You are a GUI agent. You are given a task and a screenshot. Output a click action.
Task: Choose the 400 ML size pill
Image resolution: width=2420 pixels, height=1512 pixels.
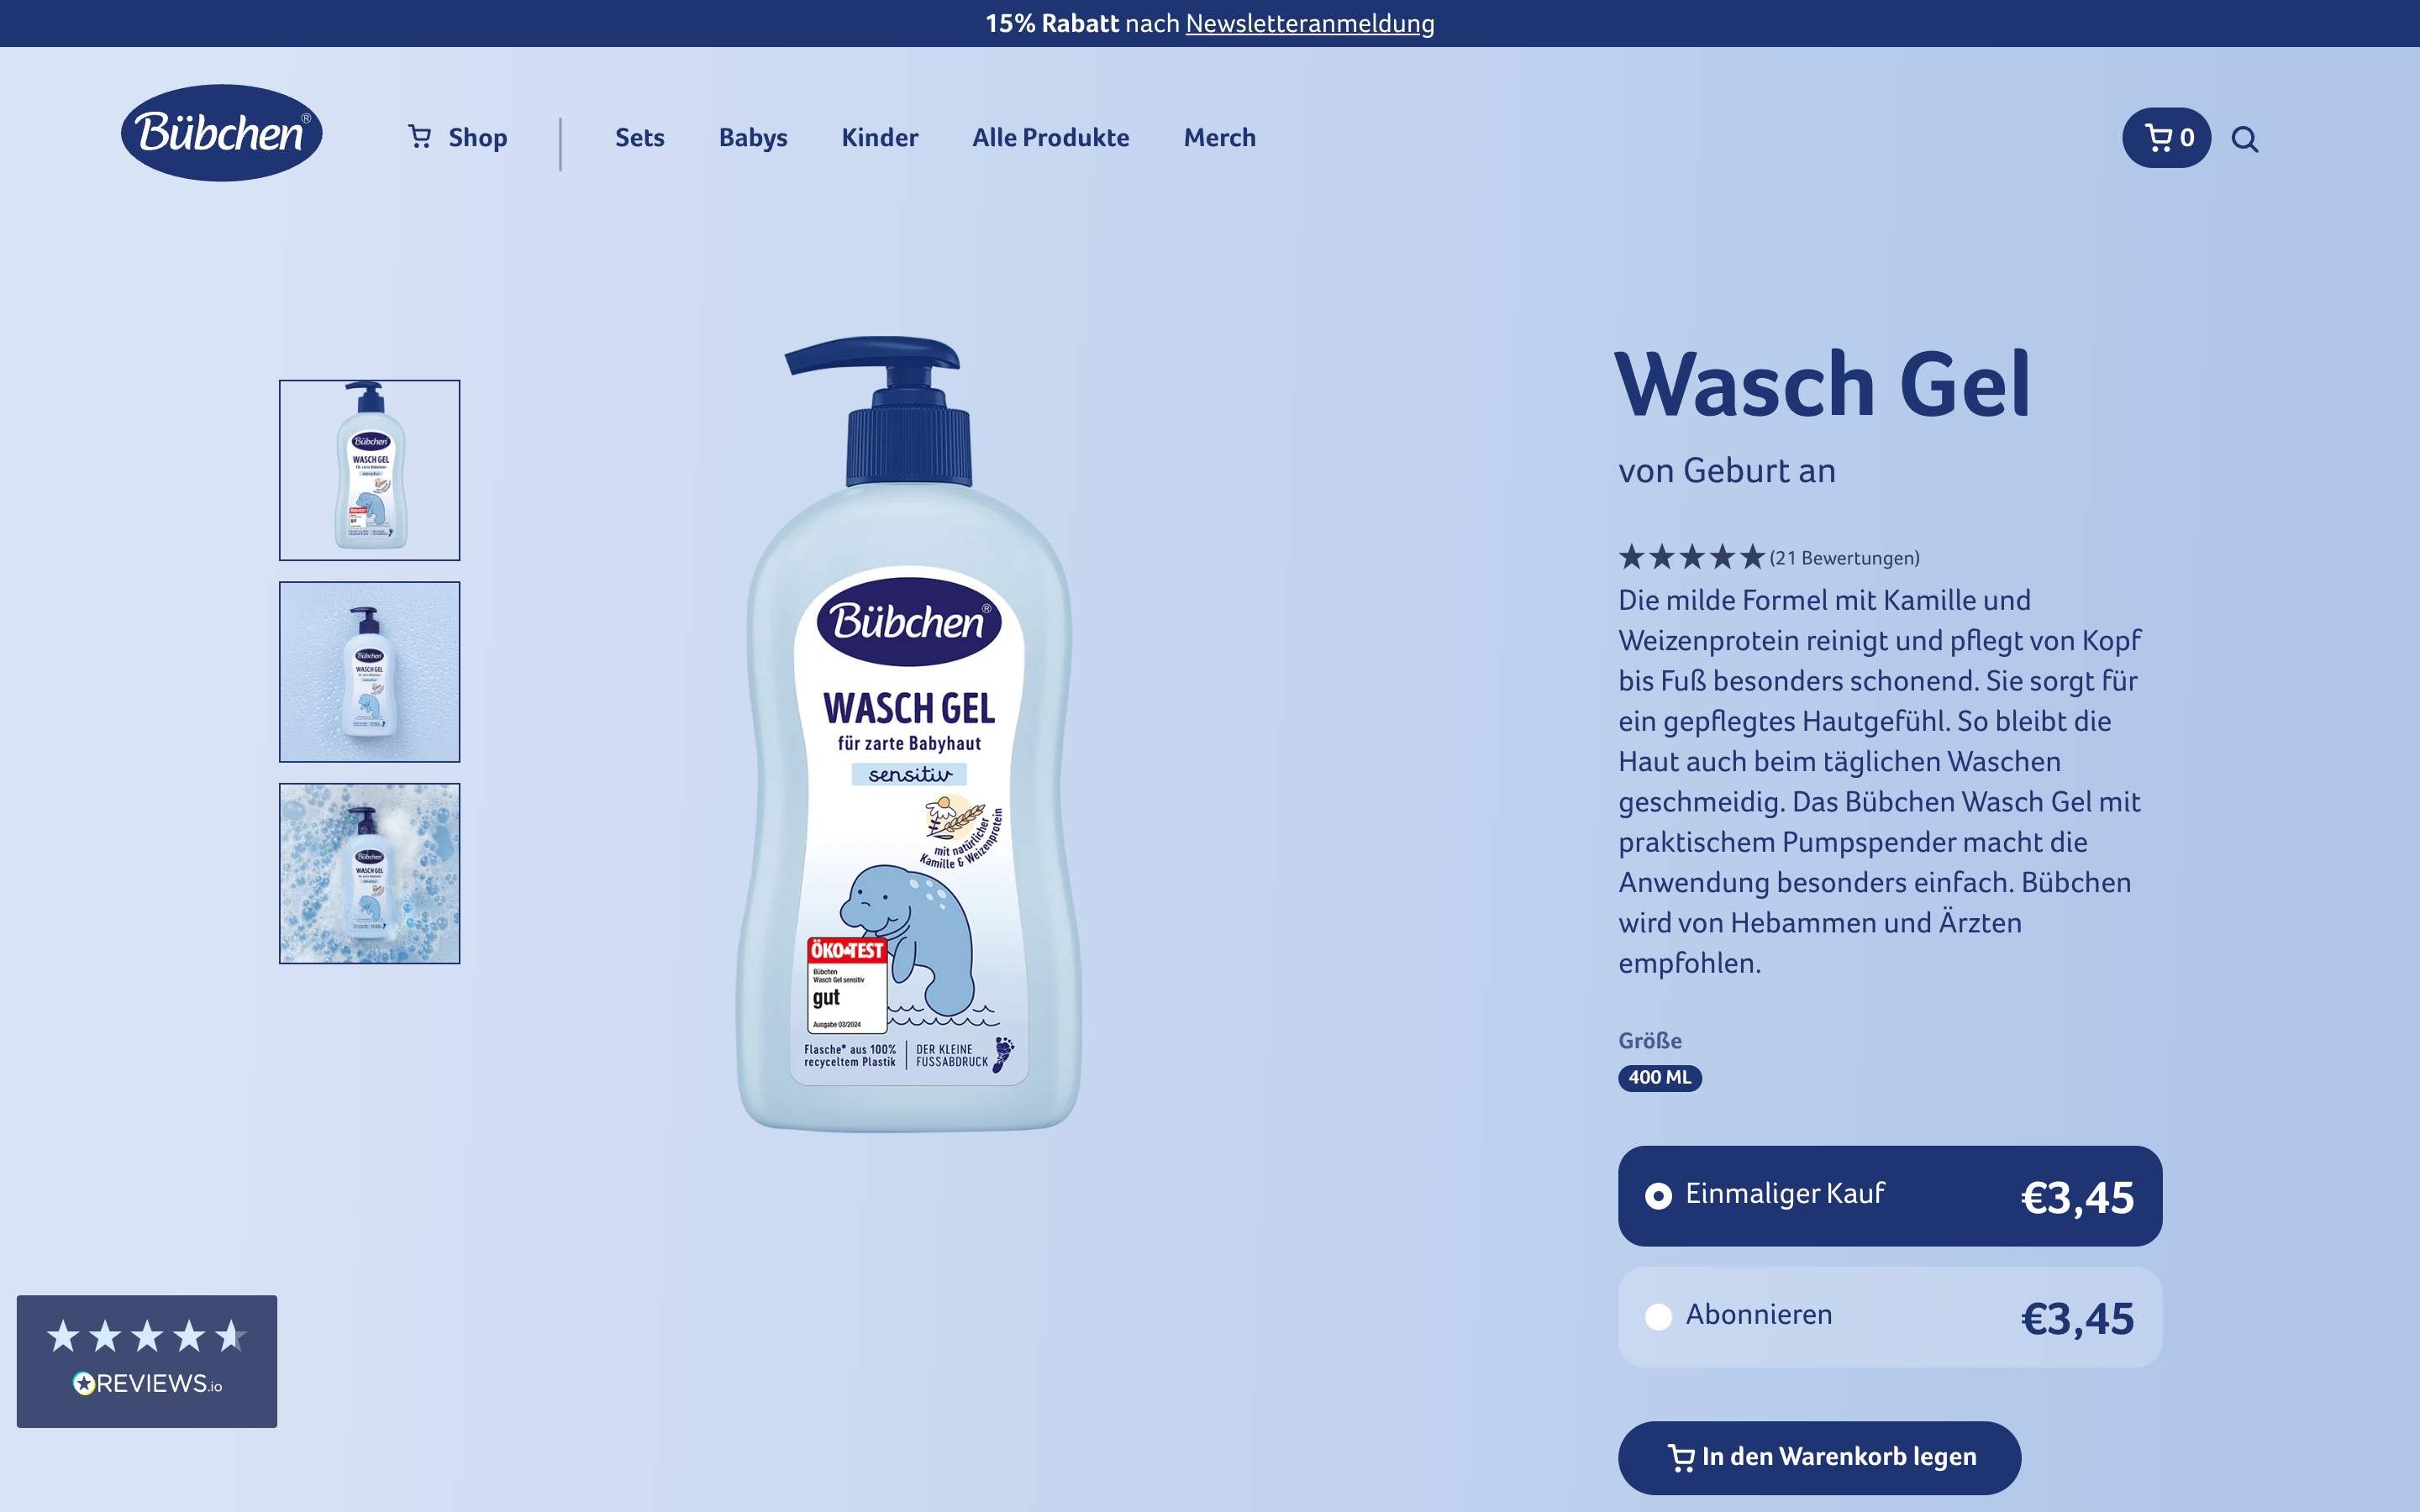(1660, 1078)
